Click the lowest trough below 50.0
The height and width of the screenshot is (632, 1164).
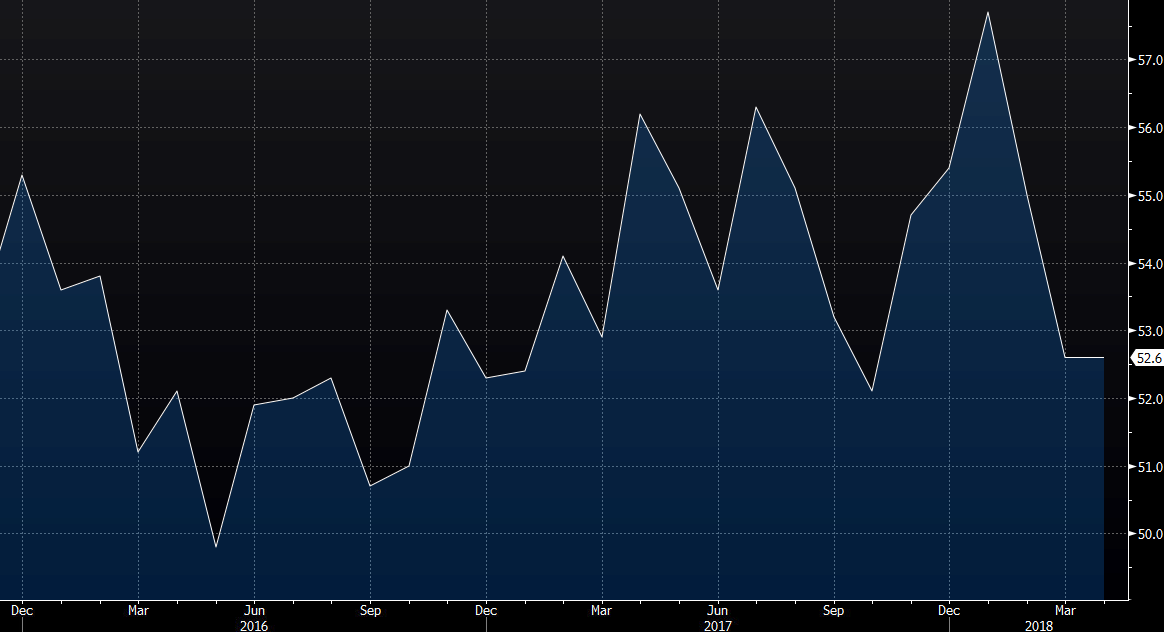click(215, 547)
